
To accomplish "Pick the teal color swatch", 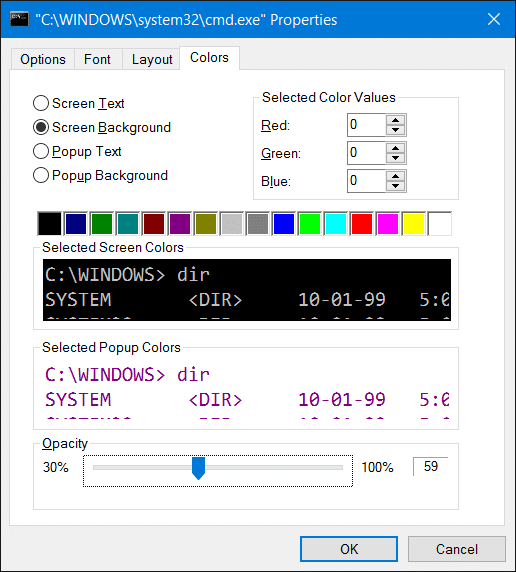I will [x=128, y=224].
